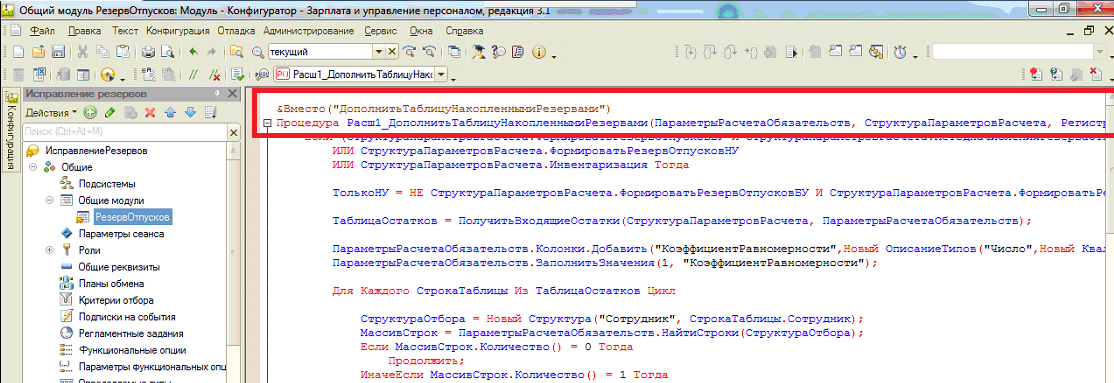Click the blue Move Up arrow icon
Image resolution: width=1114 pixels, height=383 pixels.
(170, 112)
